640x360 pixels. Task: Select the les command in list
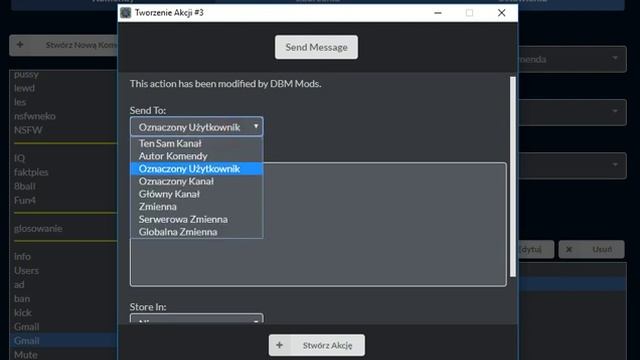20,102
